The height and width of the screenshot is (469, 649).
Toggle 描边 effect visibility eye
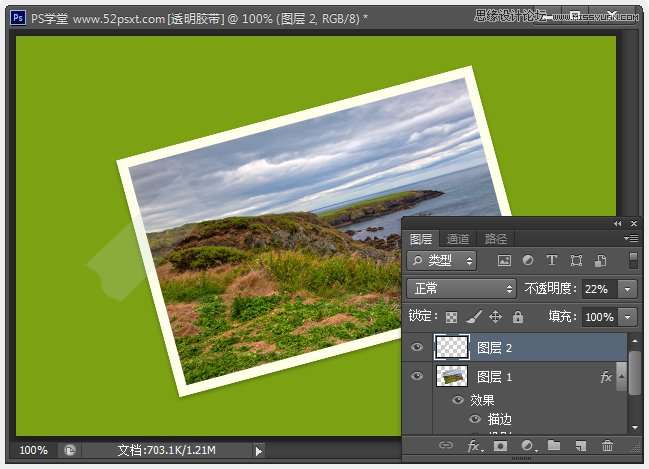click(x=474, y=420)
